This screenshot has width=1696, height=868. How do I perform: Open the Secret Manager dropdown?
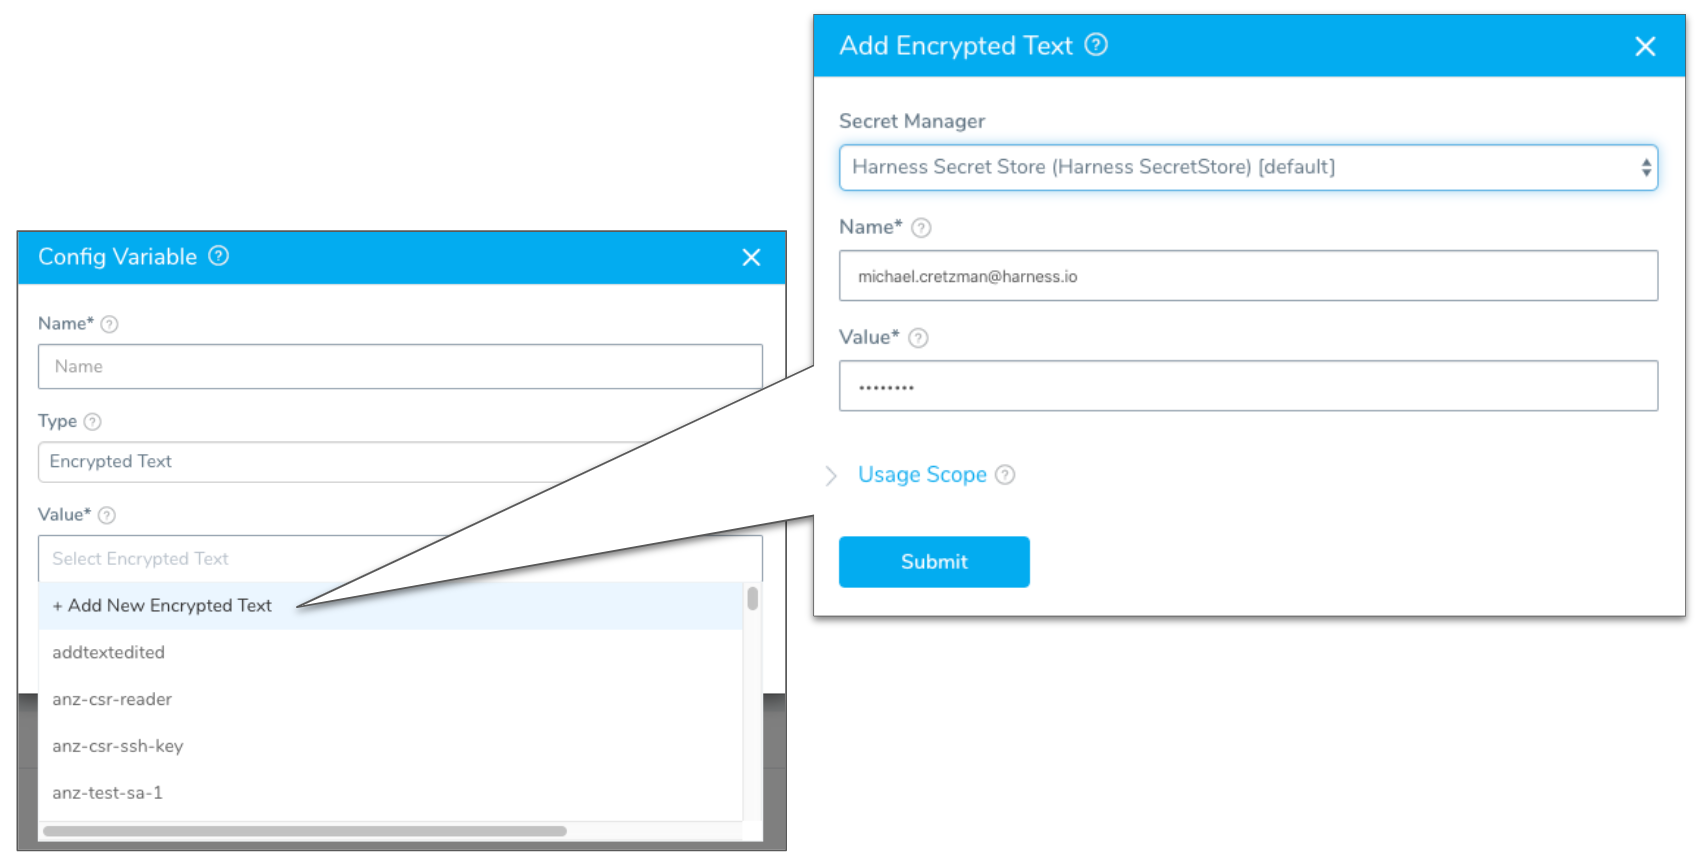tap(1248, 168)
